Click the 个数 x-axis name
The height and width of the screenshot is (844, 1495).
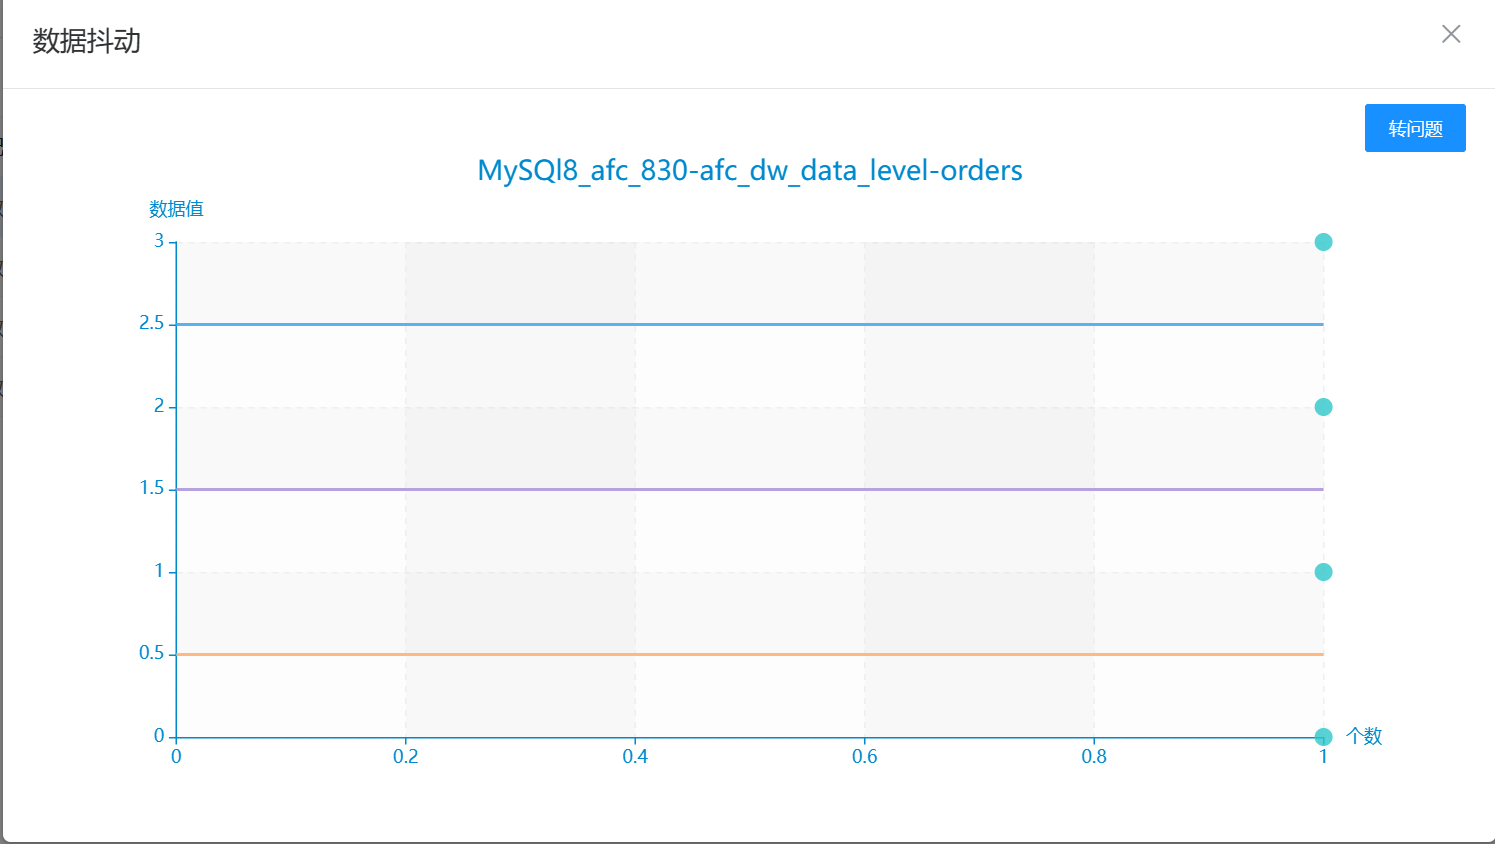(x=1364, y=736)
